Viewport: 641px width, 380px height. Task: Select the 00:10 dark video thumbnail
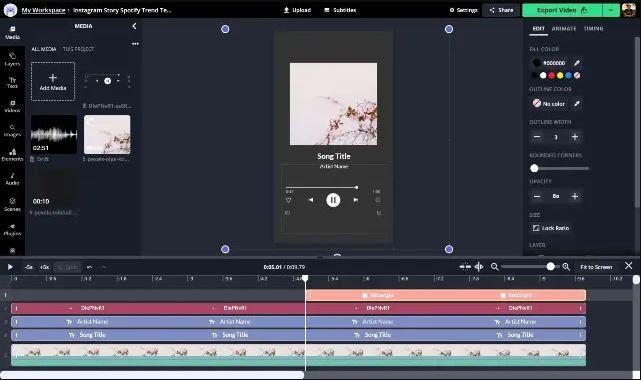(x=54, y=188)
